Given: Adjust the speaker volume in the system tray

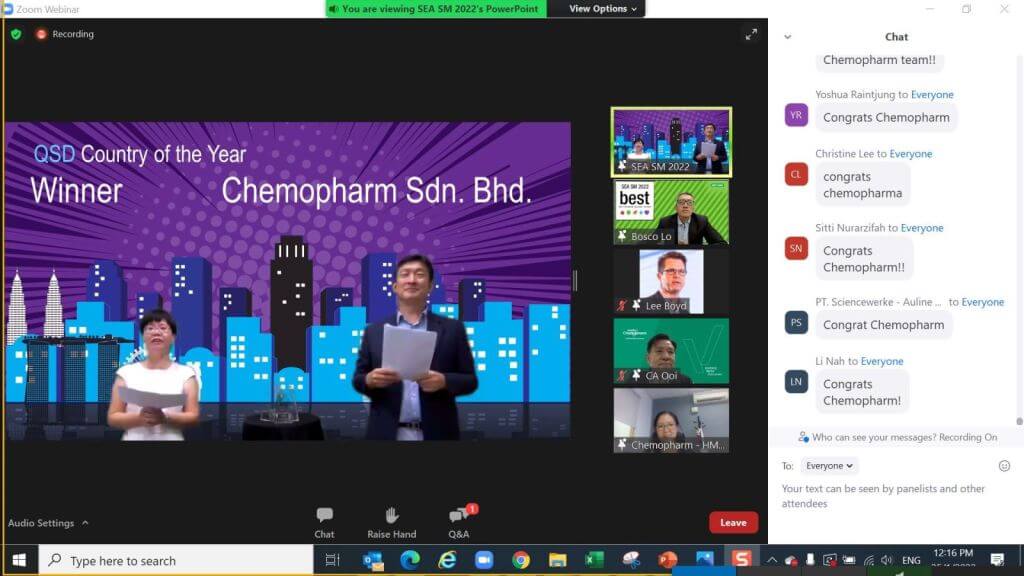Looking at the screenshot, I should pos(886,562).
